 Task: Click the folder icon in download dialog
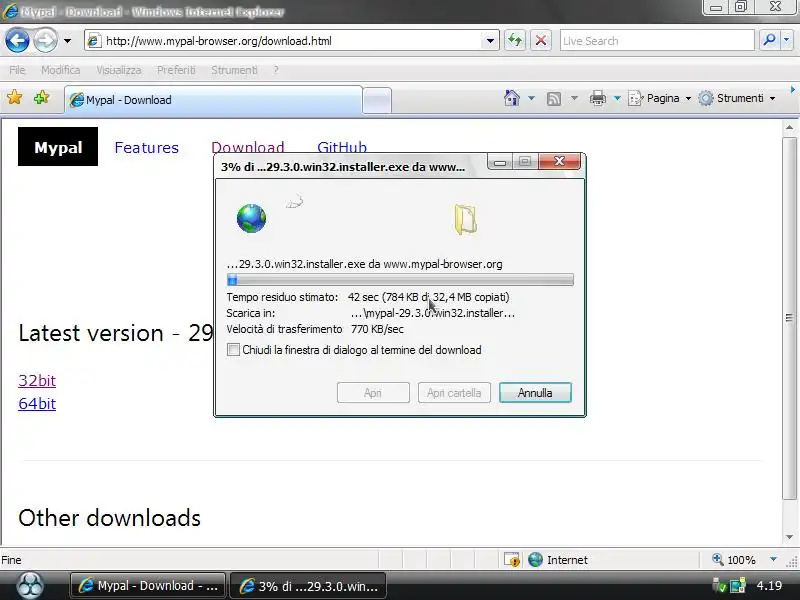465,219
